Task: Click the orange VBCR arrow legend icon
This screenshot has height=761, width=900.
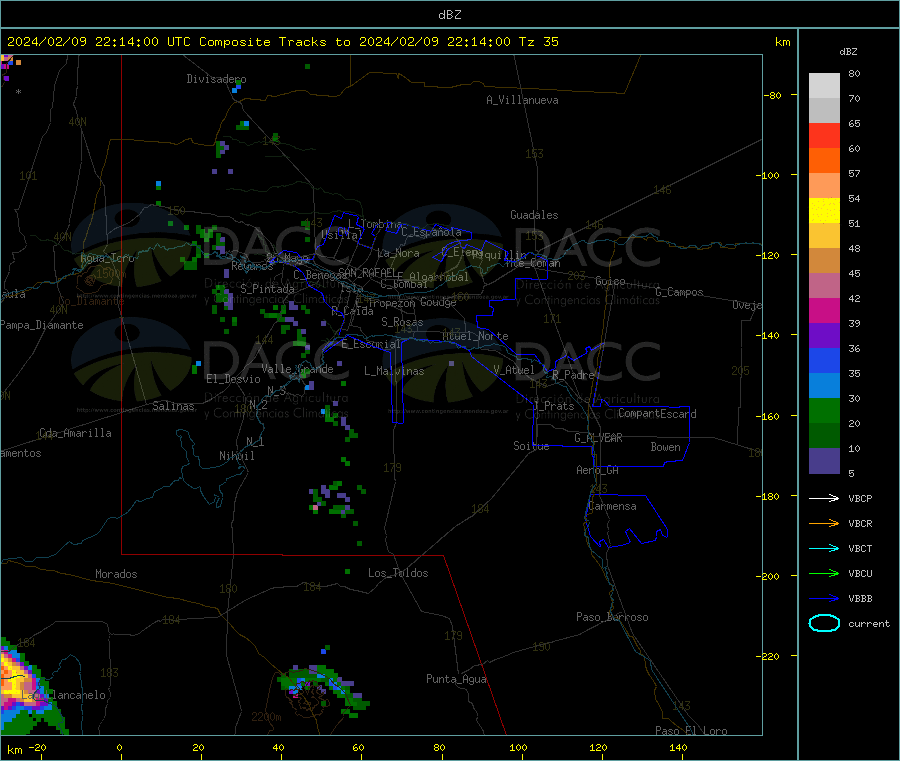Action: (x=824, y=523)
